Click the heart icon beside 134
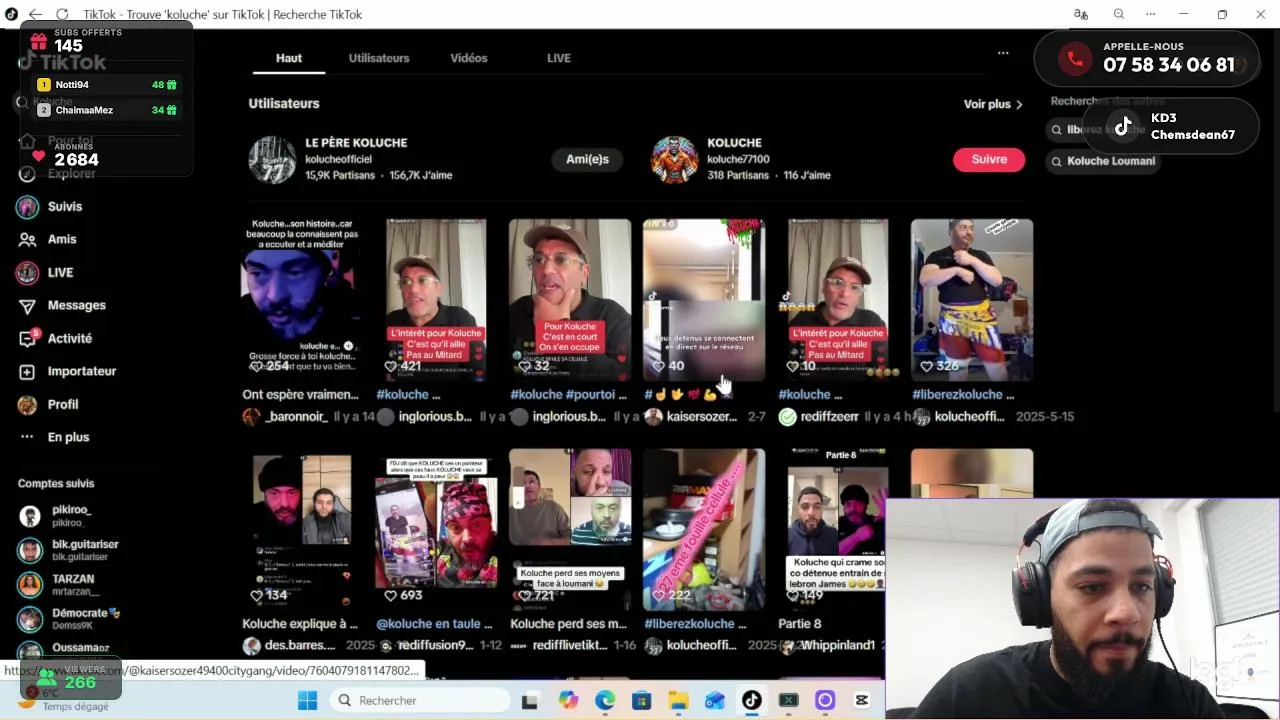This screenshot has height=720, width=1280. (x=257, y=595)
